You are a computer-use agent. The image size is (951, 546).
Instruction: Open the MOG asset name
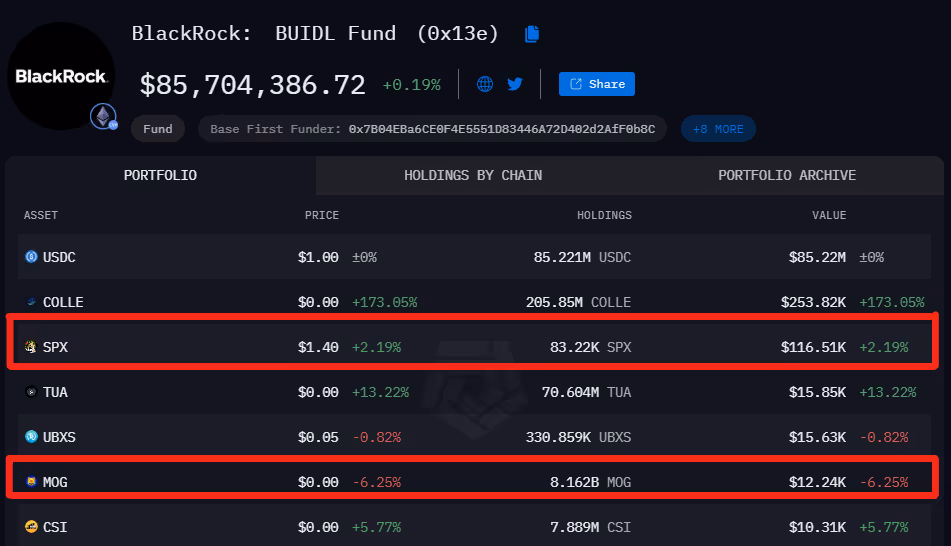(55, 482)
